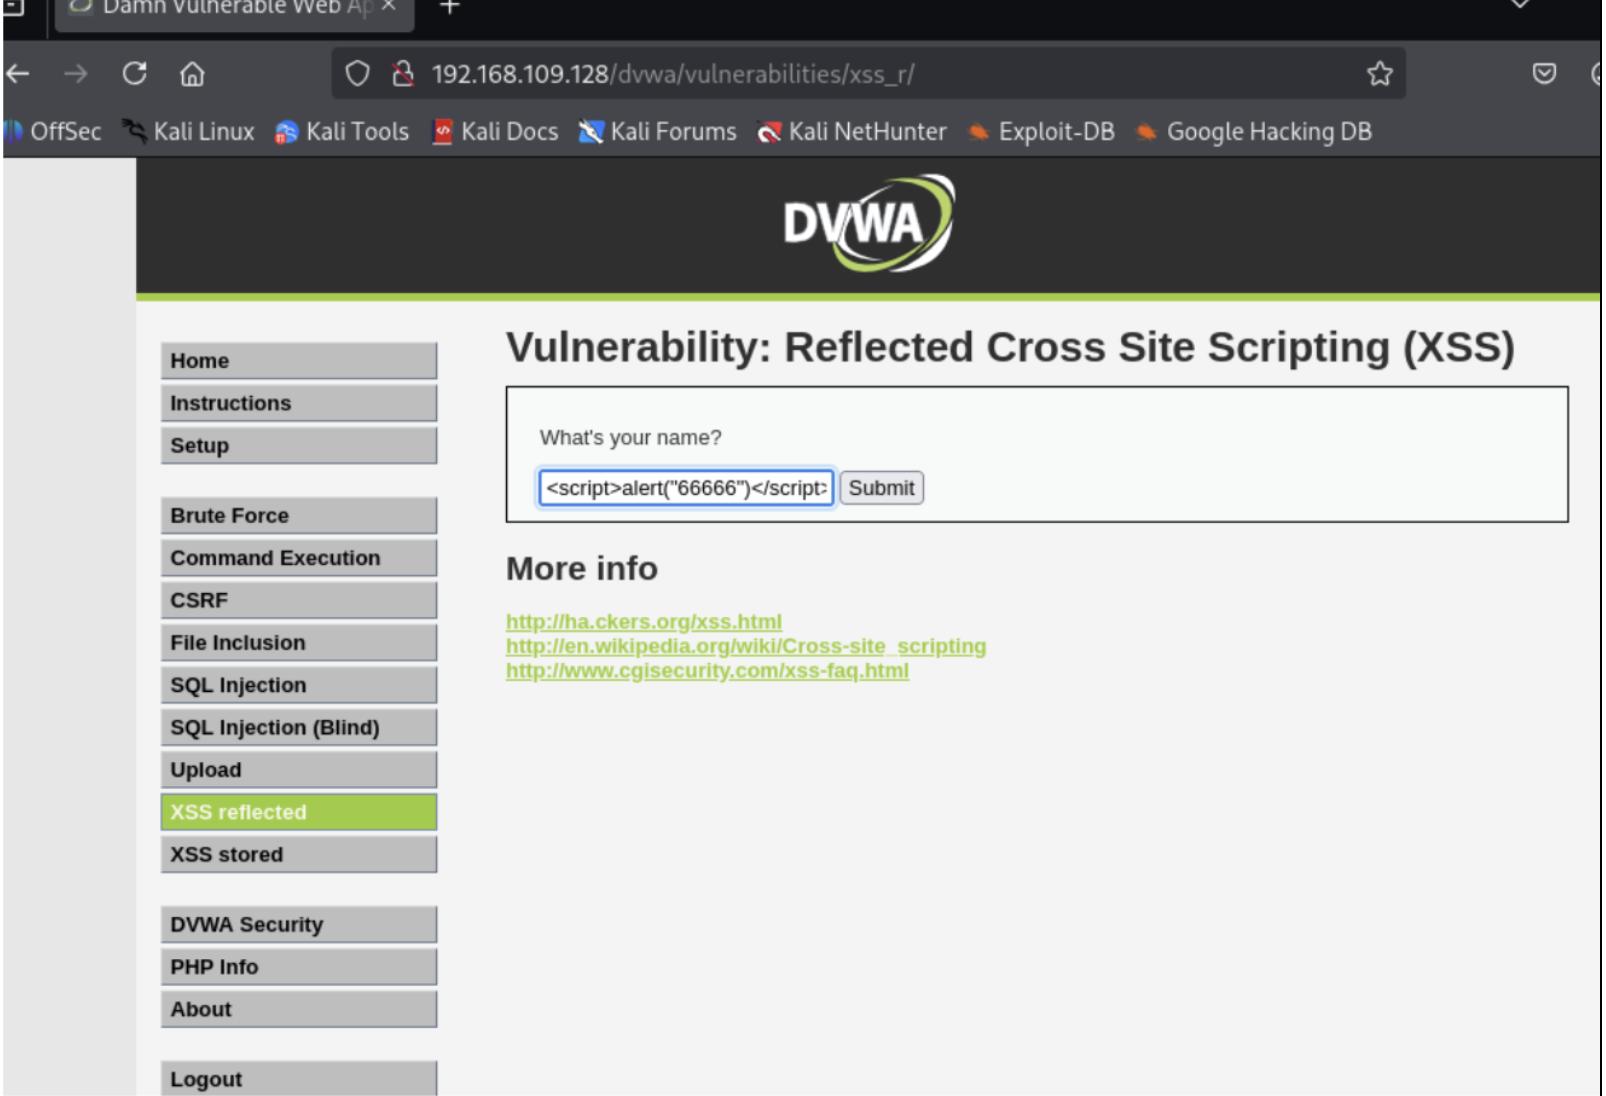Click the insecure connection padlock icon

coord(403,73)
